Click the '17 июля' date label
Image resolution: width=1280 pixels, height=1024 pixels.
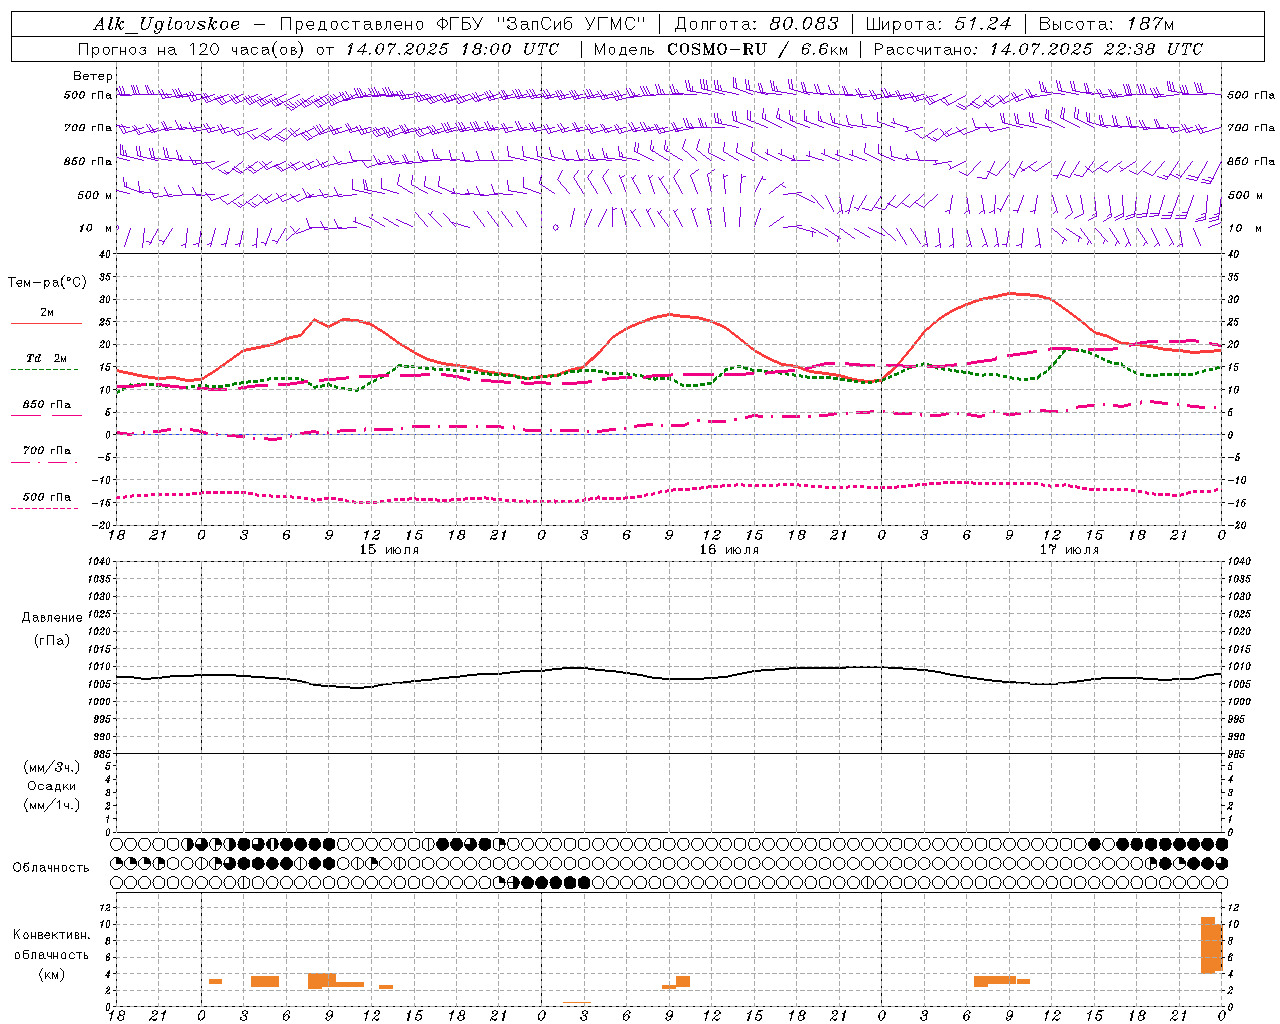tap(1069, 550)
